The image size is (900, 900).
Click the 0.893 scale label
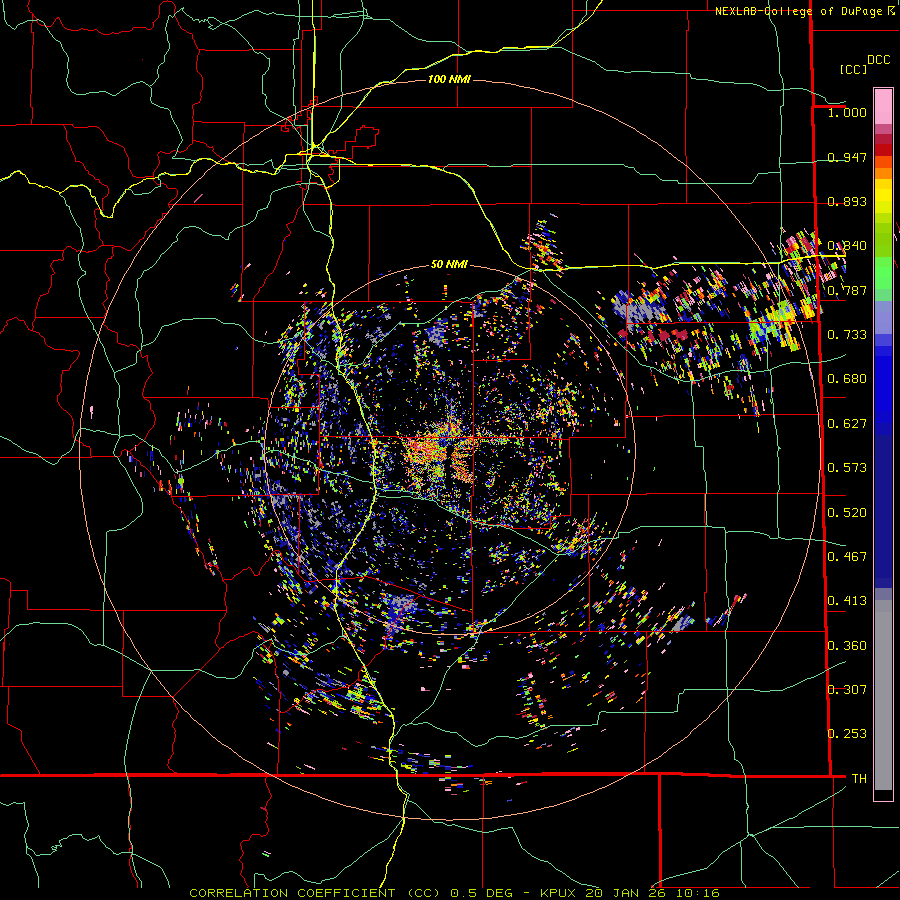(x=847, y=201)
